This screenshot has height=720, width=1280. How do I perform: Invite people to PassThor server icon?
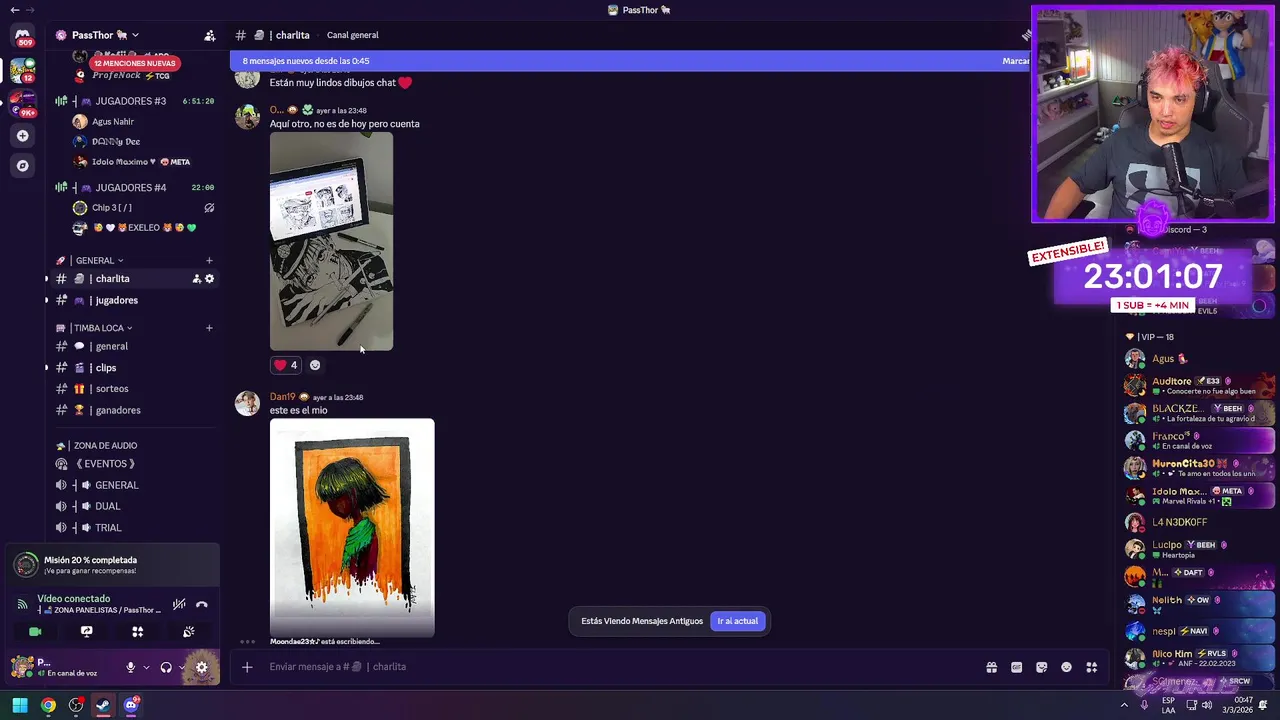point(209,35)
